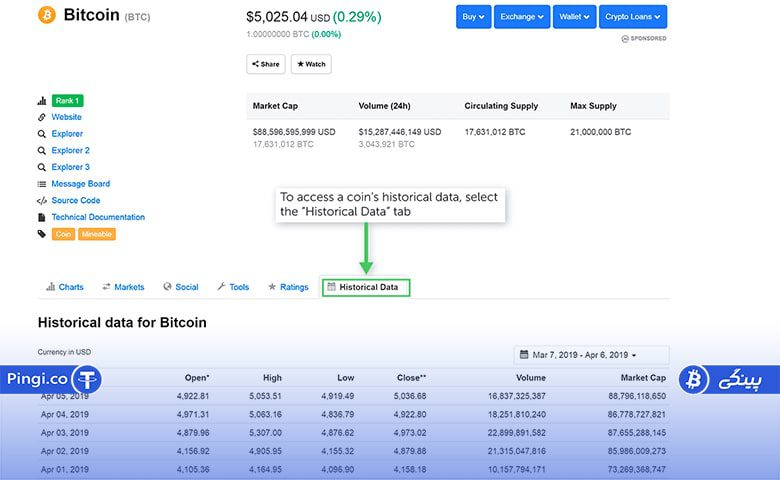The width and height of the screenshot is (780, 480).
Task: Click the calendar icon in date range picker
Action: pos(524,355)
